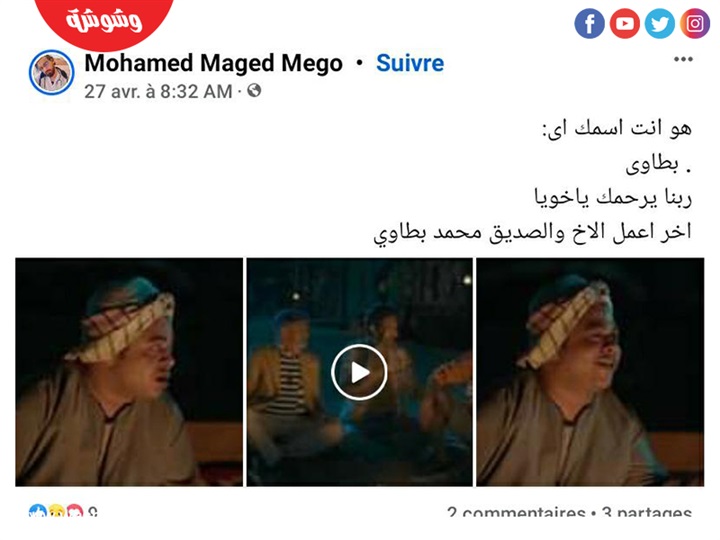Open the right photo of man in turban
The height and width of the screenshot is (540, 720).
(x=590, y=372)
